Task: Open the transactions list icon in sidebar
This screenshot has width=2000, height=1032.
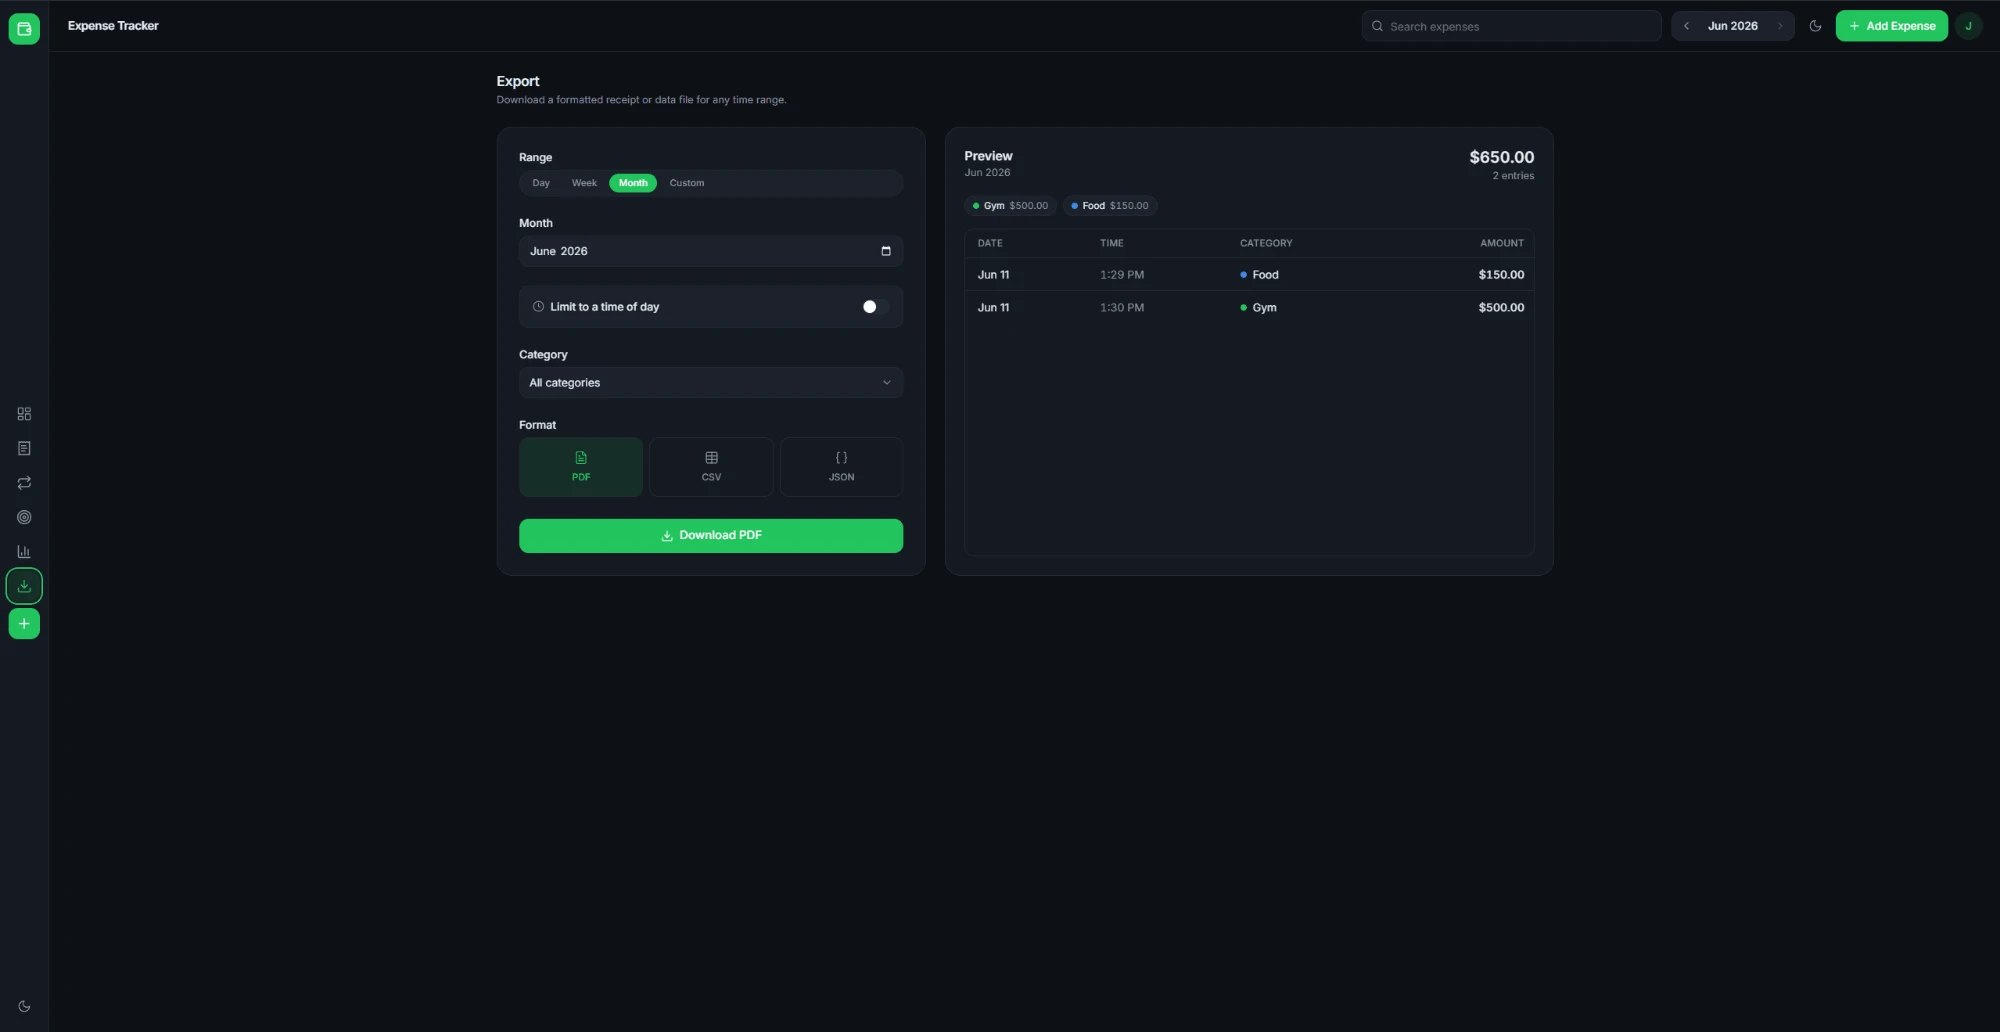Action: [x=24, y=448]
